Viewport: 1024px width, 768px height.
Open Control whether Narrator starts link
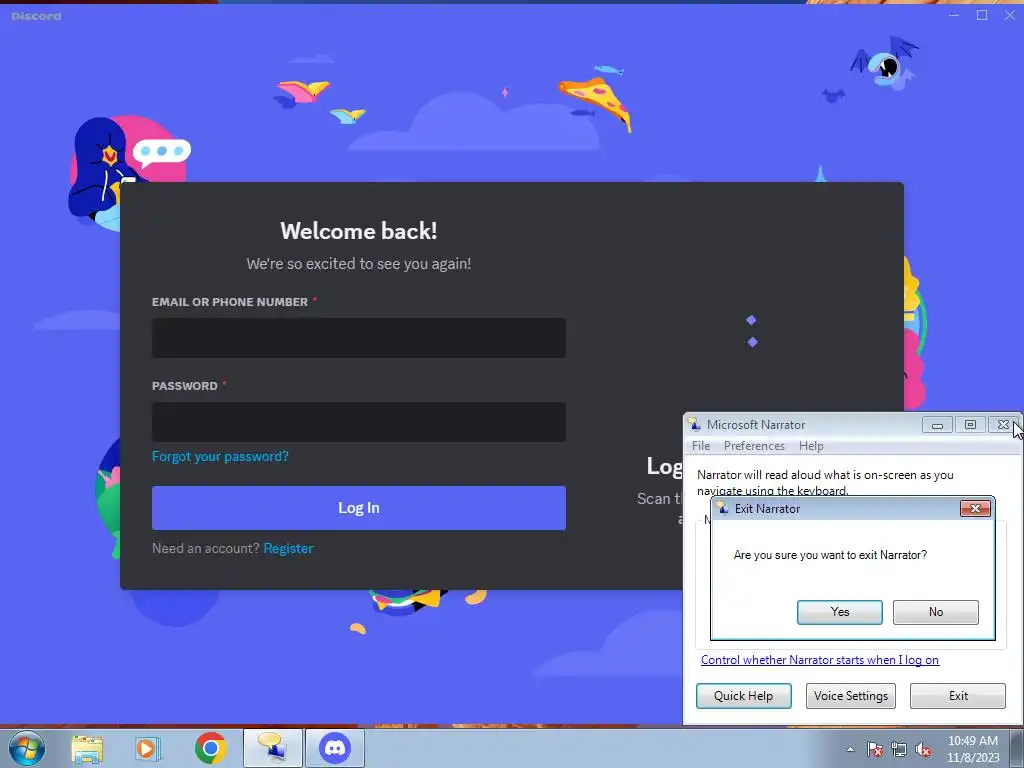tap(820, 660)
